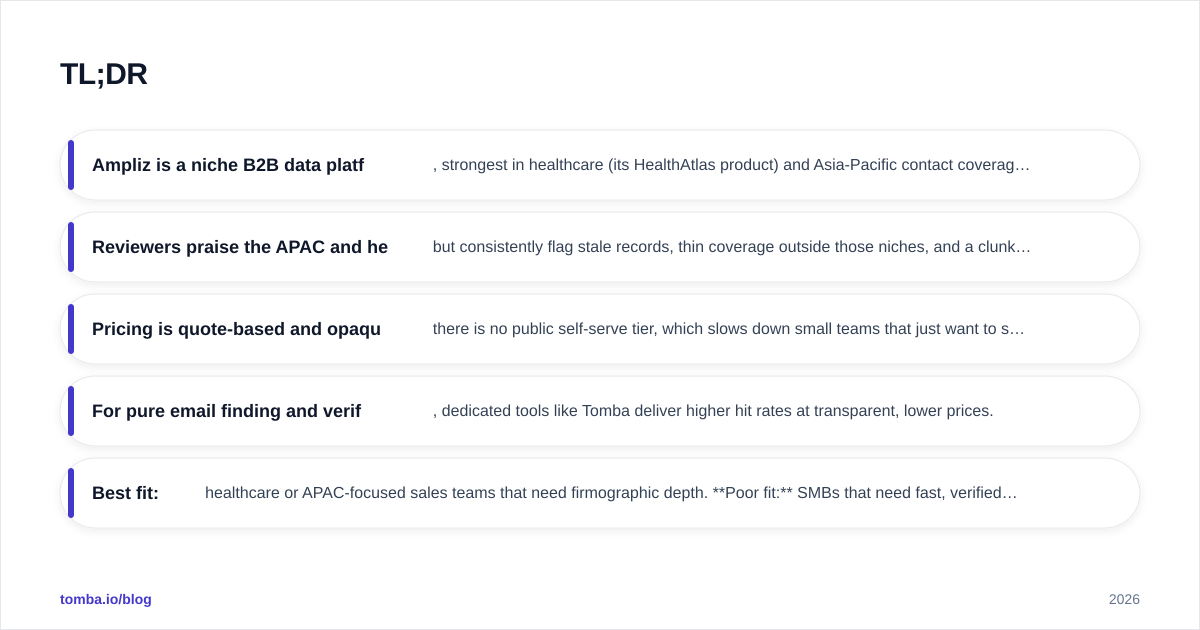1200x630 pixels.
Task: Click the HealthAtlas and Asia-Pacific description text
Action: coord(731,165)
